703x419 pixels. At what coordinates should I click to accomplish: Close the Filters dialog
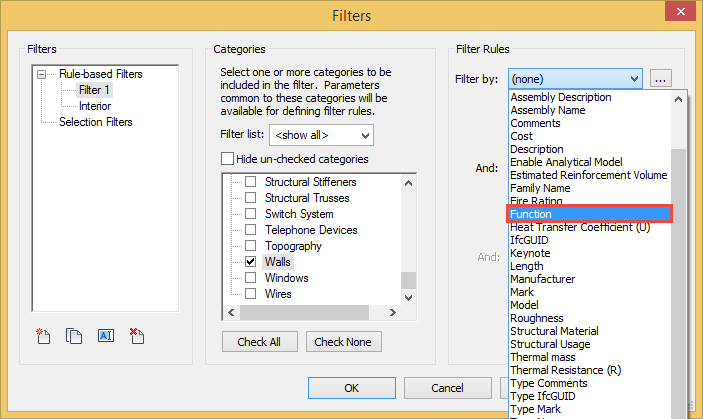(680, 11)
